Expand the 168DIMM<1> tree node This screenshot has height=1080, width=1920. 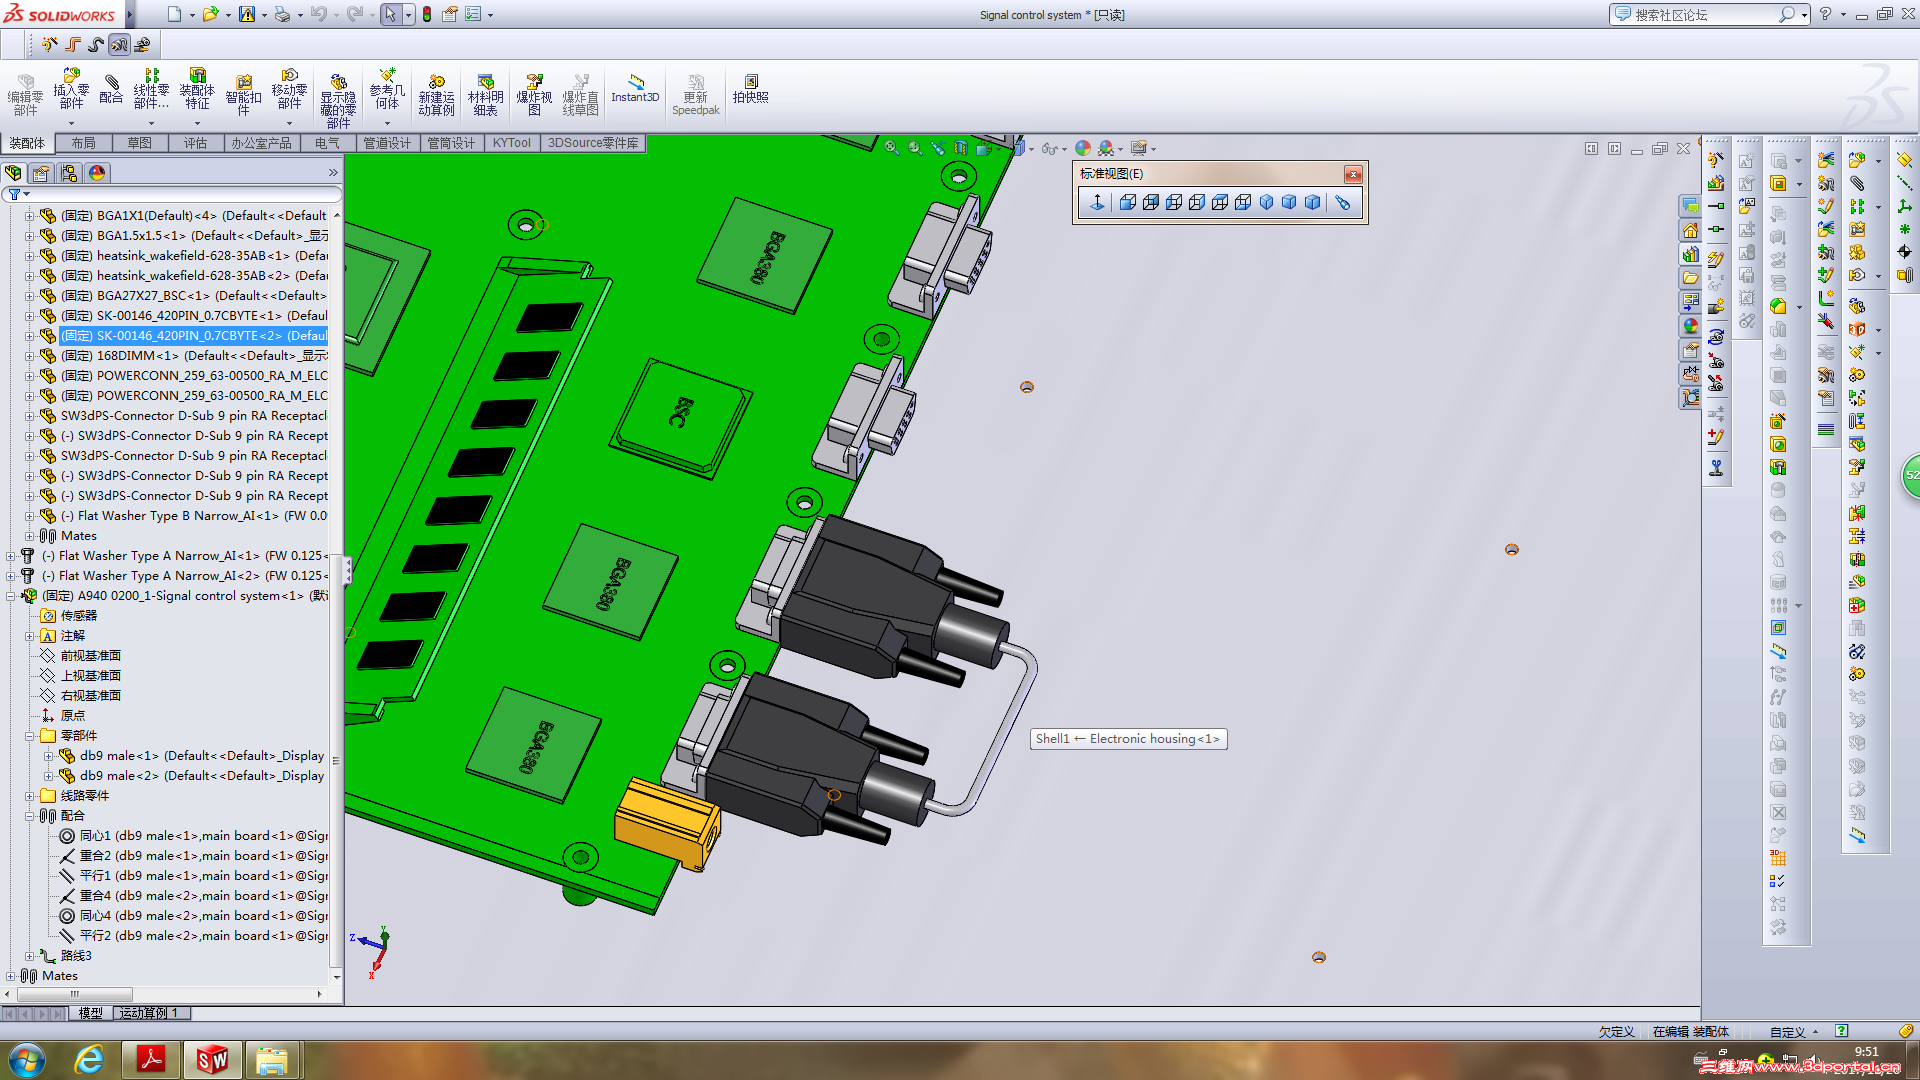click(30, 356)
